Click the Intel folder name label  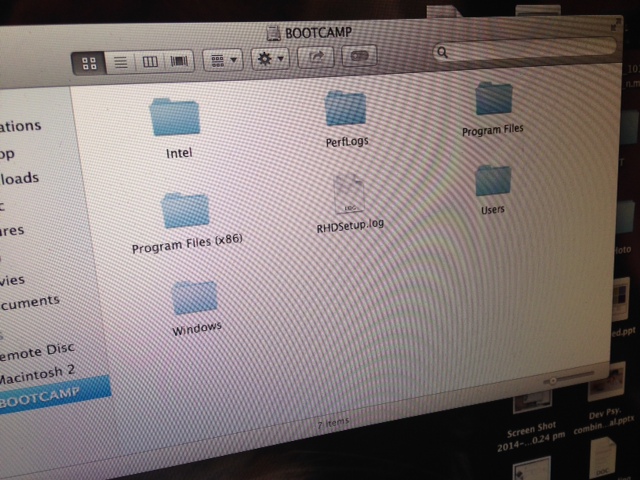pos(179,153)
